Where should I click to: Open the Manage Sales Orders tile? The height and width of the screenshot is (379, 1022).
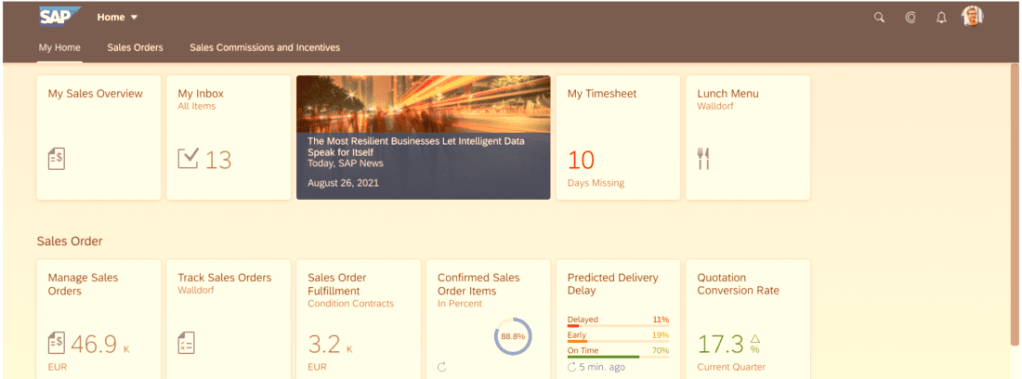coord(98,319)
